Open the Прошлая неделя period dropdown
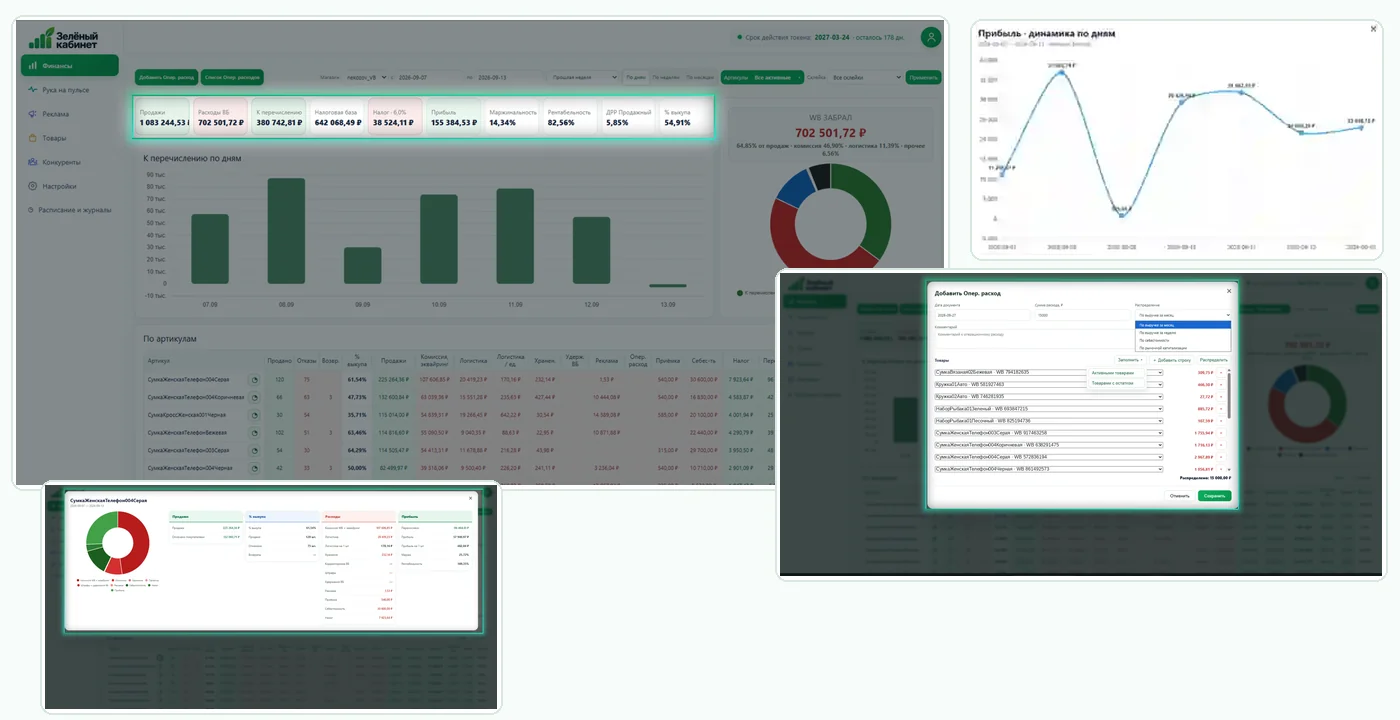 tap(582, 77)
